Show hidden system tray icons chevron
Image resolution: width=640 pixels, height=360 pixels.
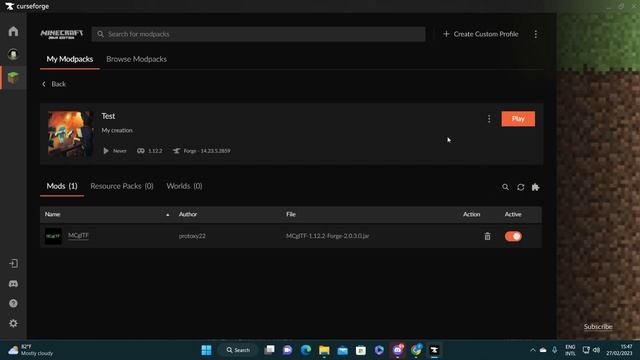(x=533, y=350)
